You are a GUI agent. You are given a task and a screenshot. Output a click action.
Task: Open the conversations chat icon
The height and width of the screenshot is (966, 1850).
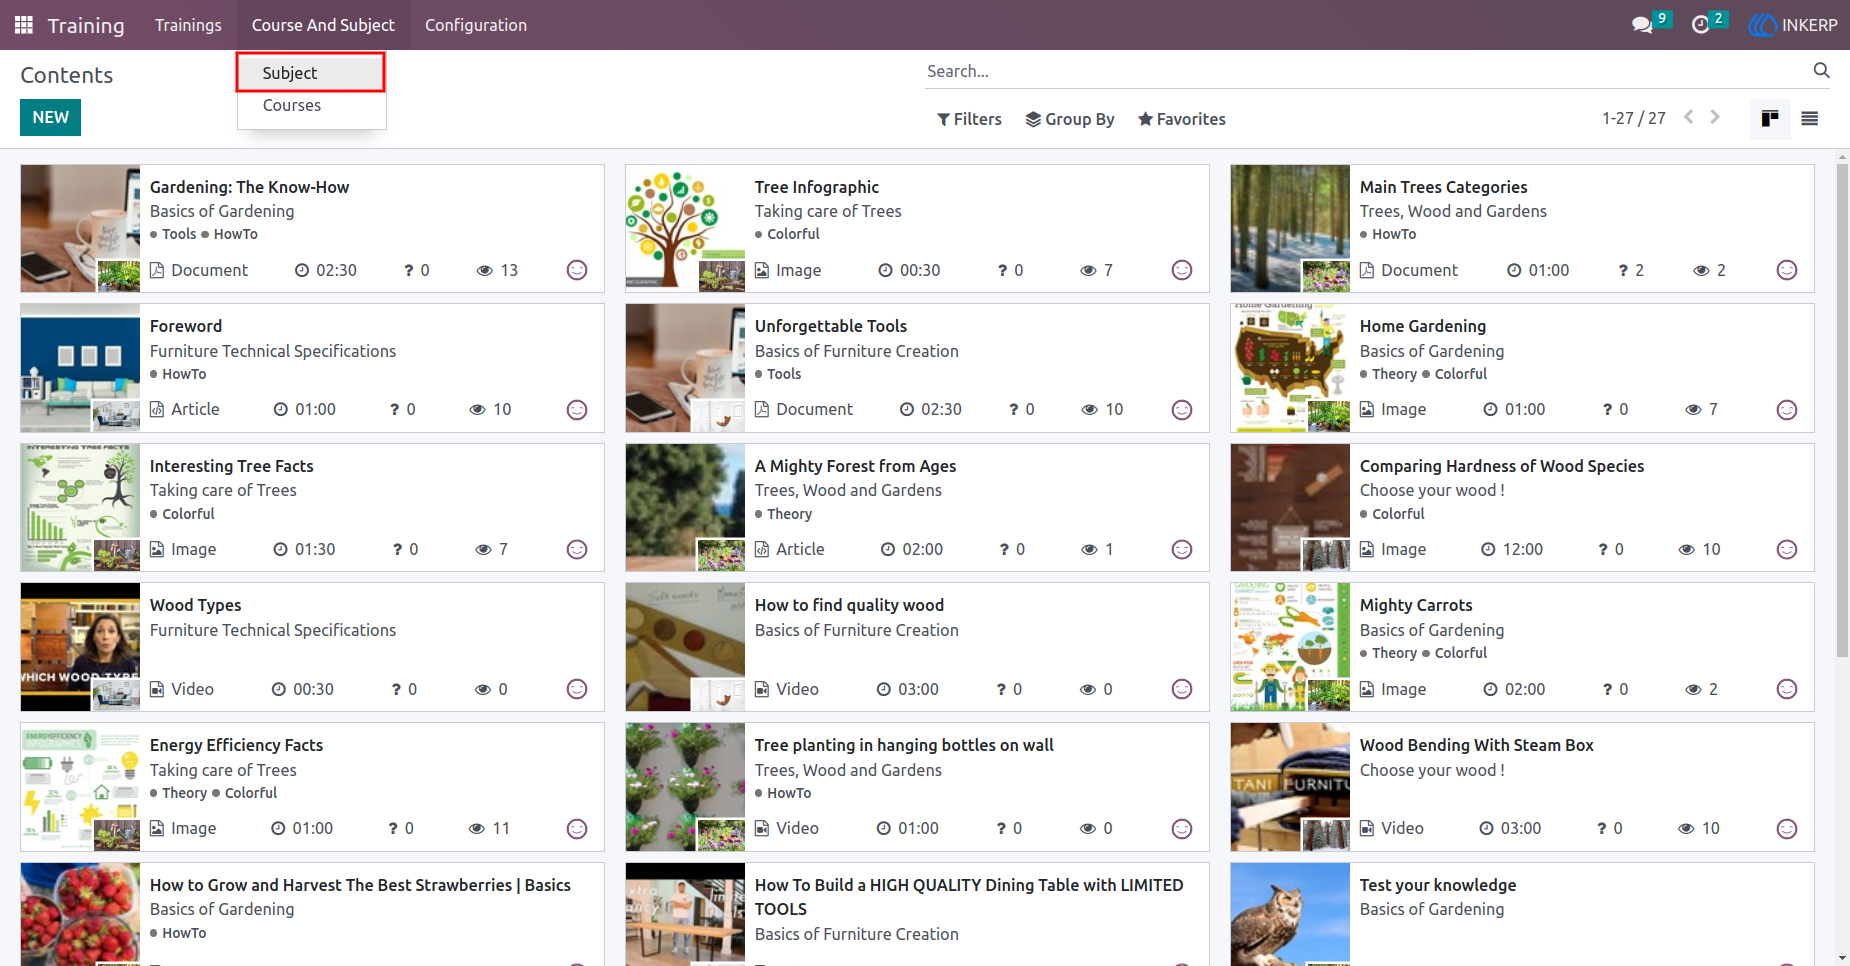[x=1642, y=25]
